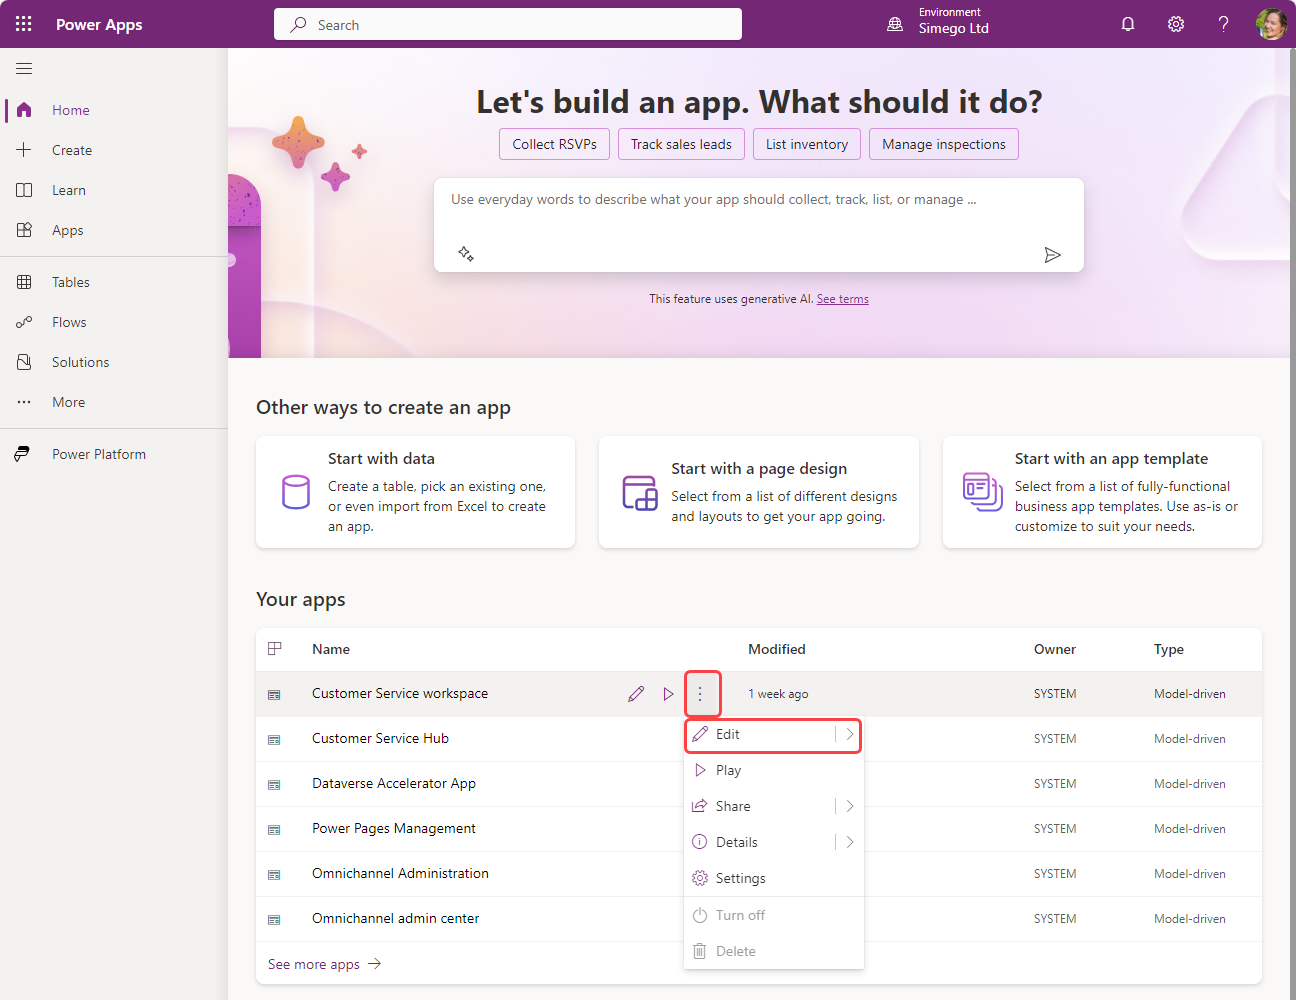Focus the Search box in header
Screen dimensions: 1296x1000
click(x=508, y=24)
